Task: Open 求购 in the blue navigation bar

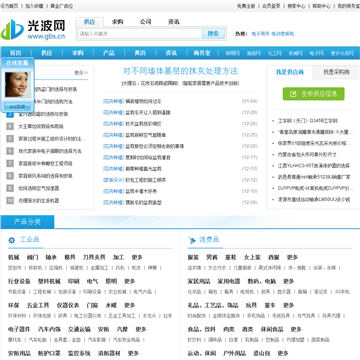Action: pyautogui.click(x=78, y=53)
